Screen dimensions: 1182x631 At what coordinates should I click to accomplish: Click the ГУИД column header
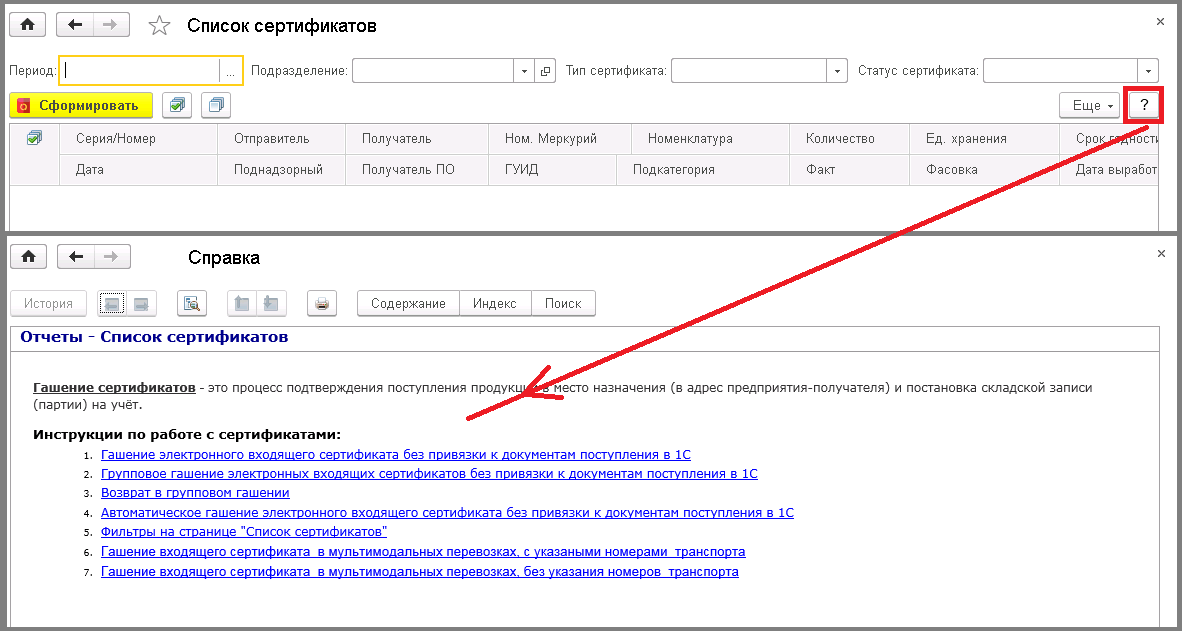[552, 170]
